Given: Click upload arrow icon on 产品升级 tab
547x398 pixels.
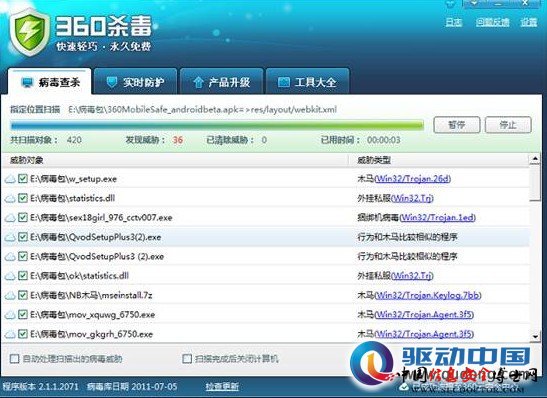Looking at the screenshot, I should coord(198,82).
